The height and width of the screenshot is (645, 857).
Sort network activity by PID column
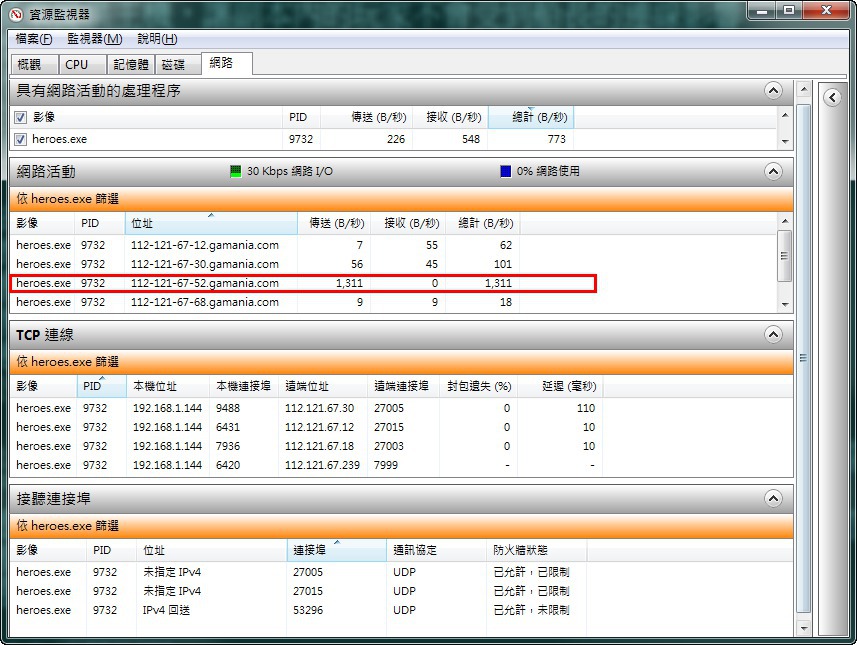pyautogui.click(x=99, y=223)
